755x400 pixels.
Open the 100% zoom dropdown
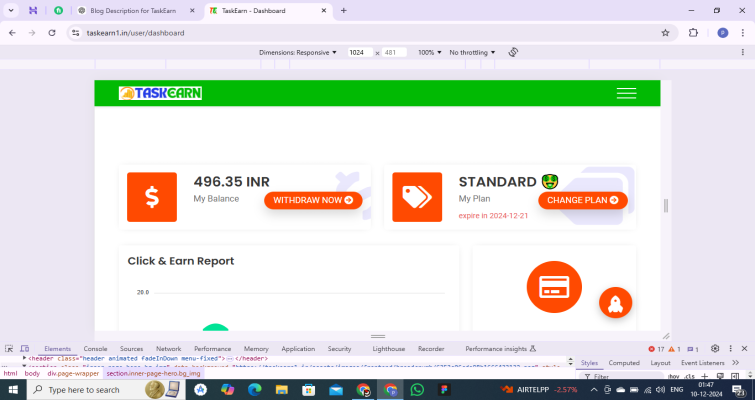pos(429,52)
